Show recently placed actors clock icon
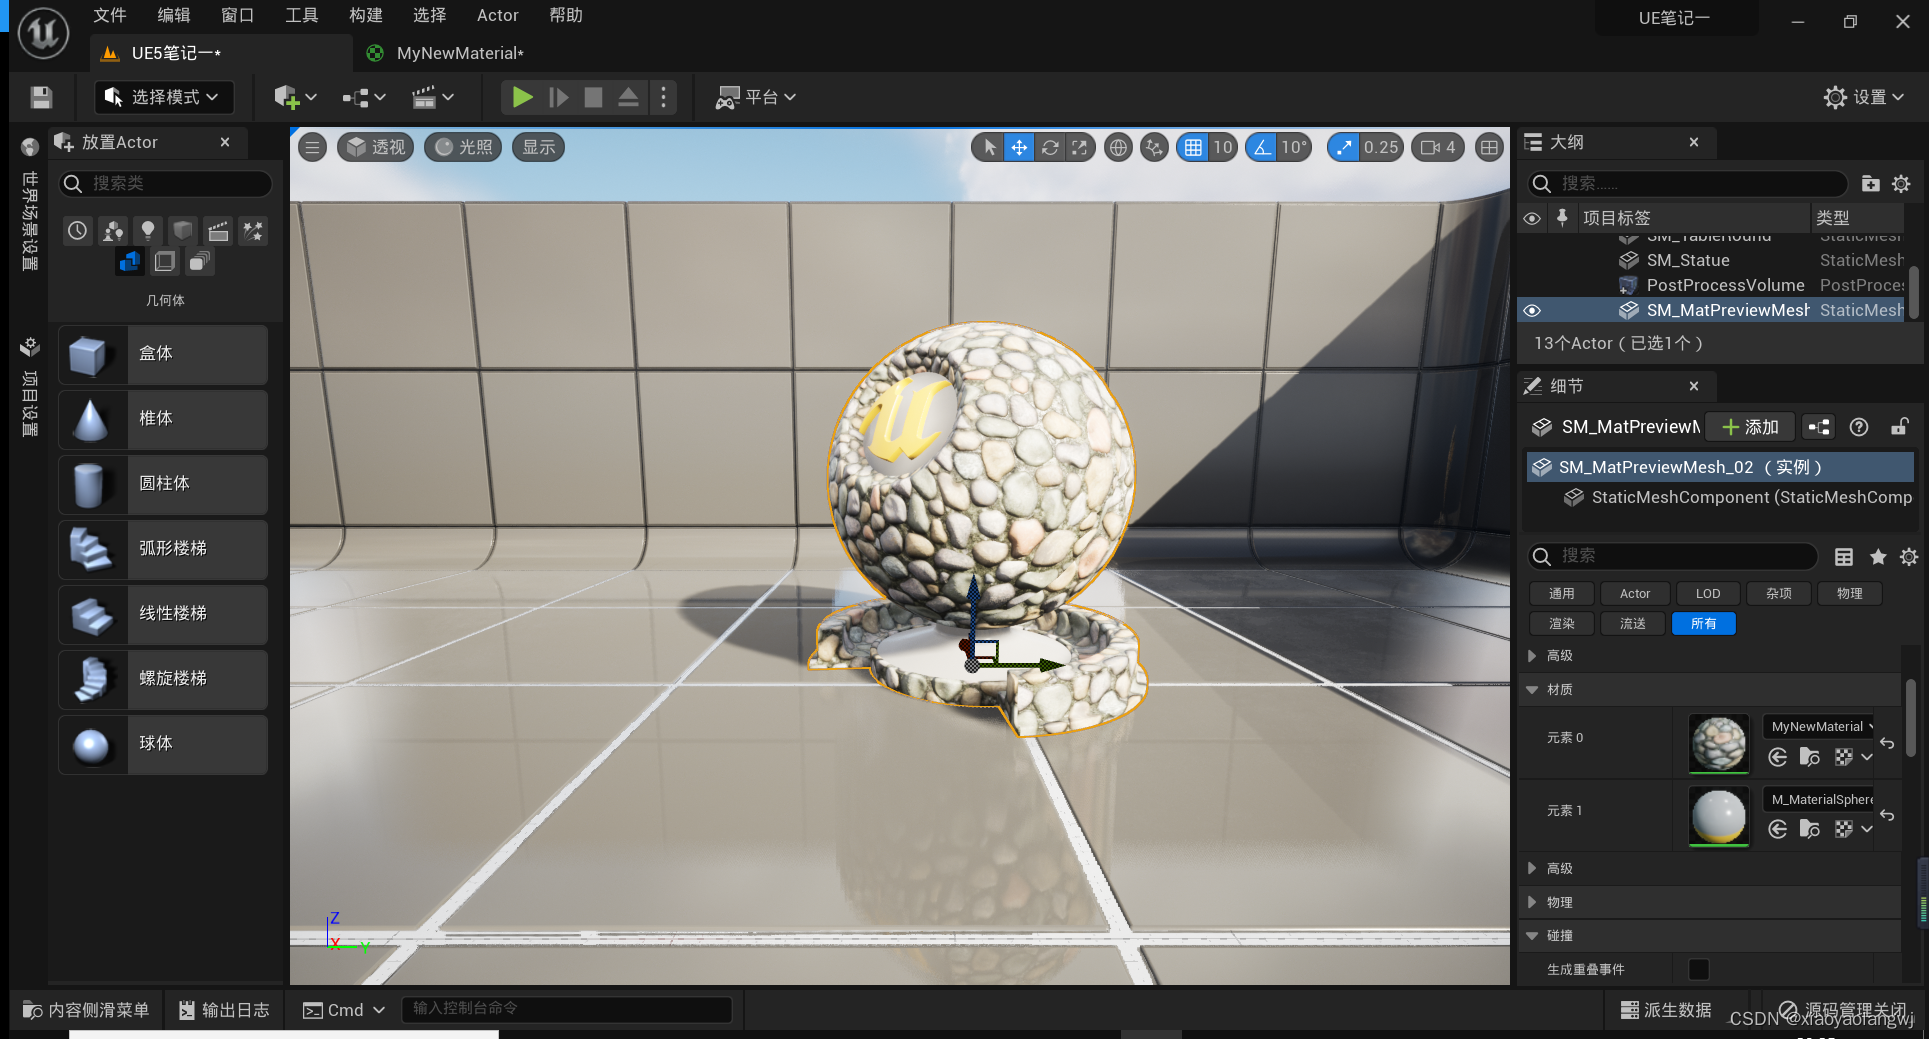 pos(78,231)
